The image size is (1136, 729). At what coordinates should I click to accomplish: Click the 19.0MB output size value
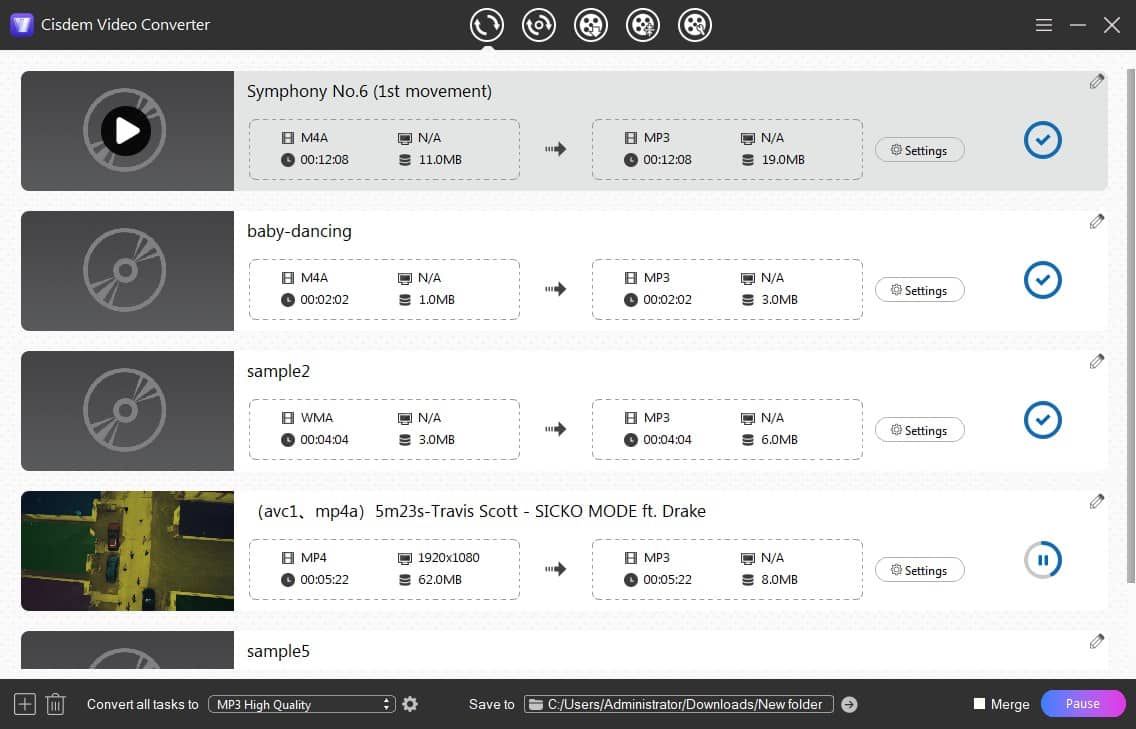[x=782, y=159]
